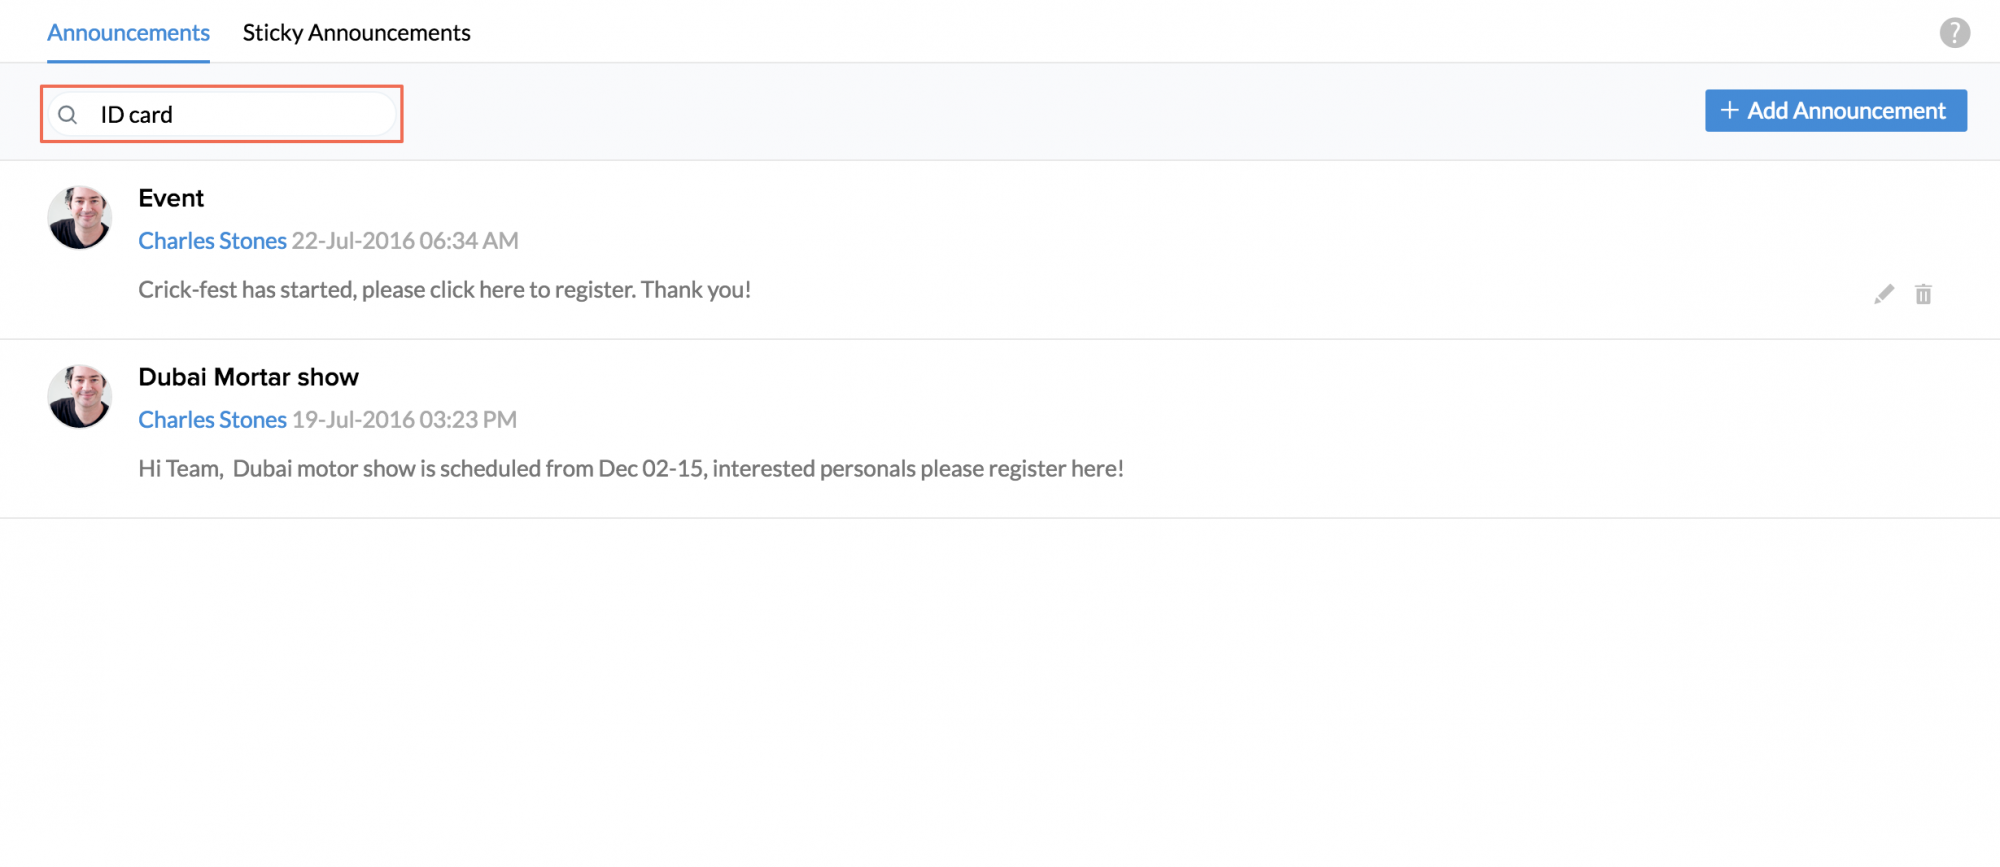Select the Dubai Mortar show title
Viewport: 2000px width, 867px height.
click(x=248, y=377)
